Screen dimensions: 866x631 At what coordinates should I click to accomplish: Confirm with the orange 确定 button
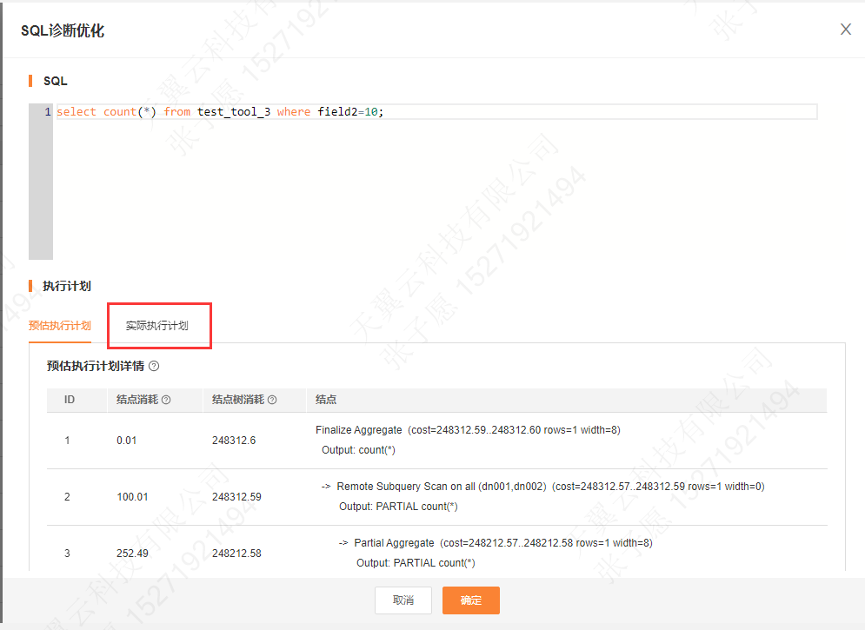pos(471,600)
